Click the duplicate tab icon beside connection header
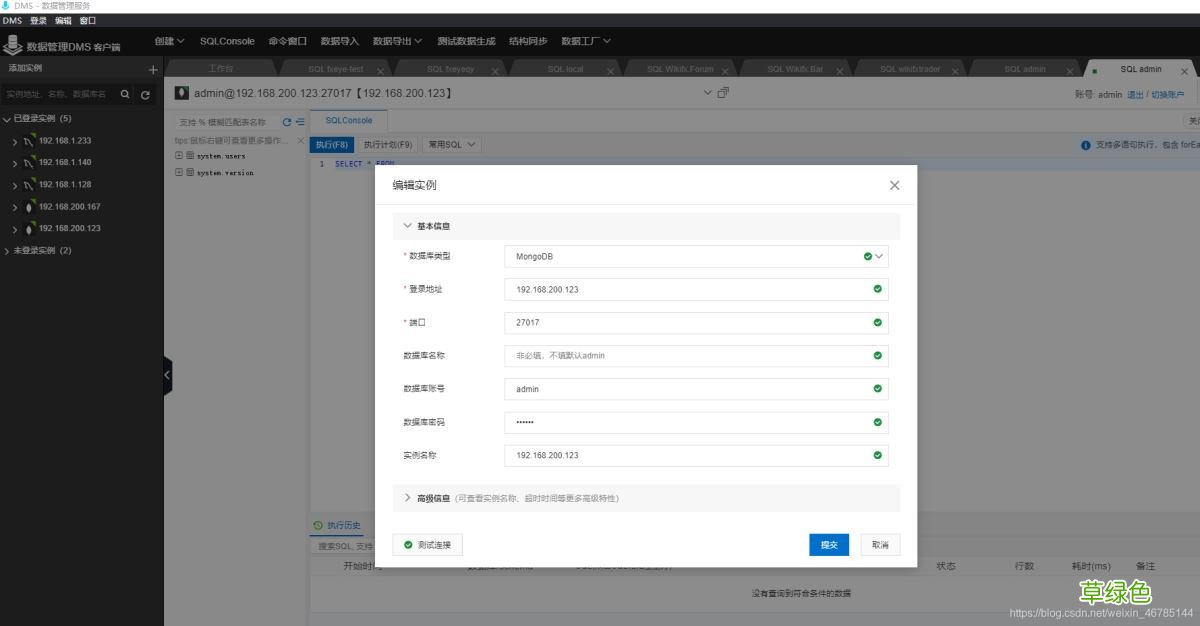Screen dimensions: 1200x626 tap(722, 91)
